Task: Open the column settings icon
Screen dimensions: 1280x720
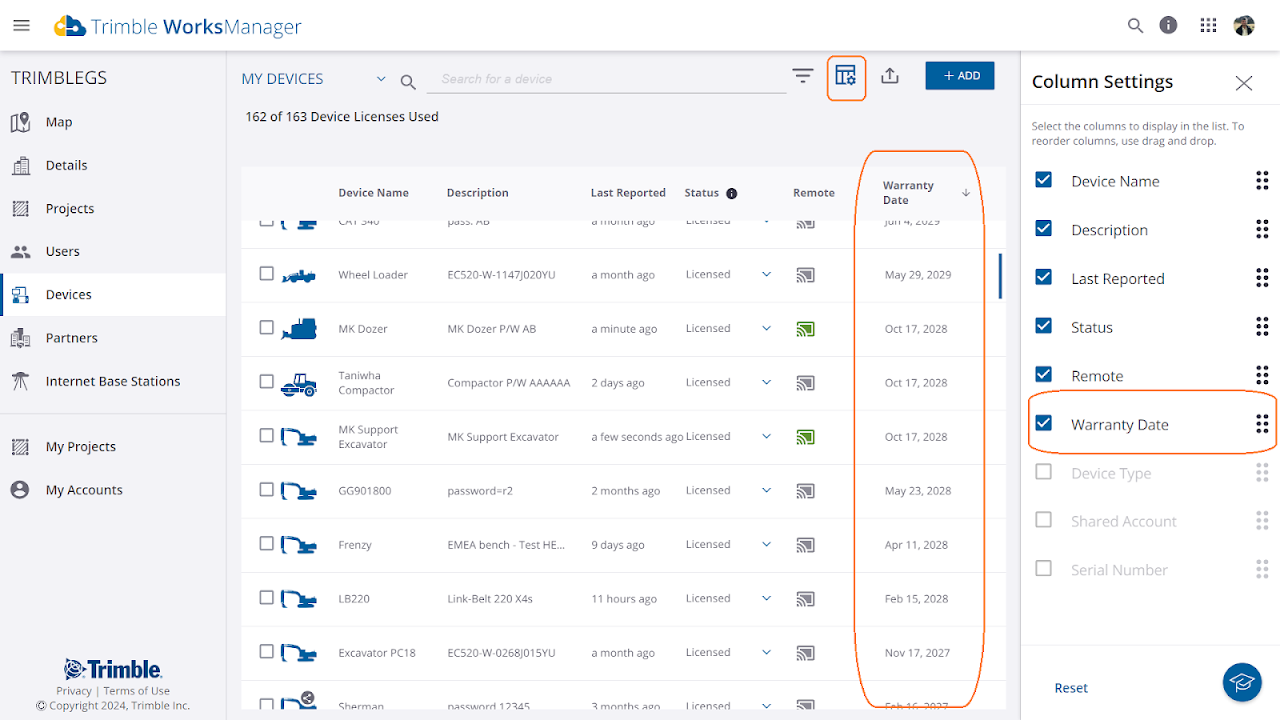Action: click(846, 76)
